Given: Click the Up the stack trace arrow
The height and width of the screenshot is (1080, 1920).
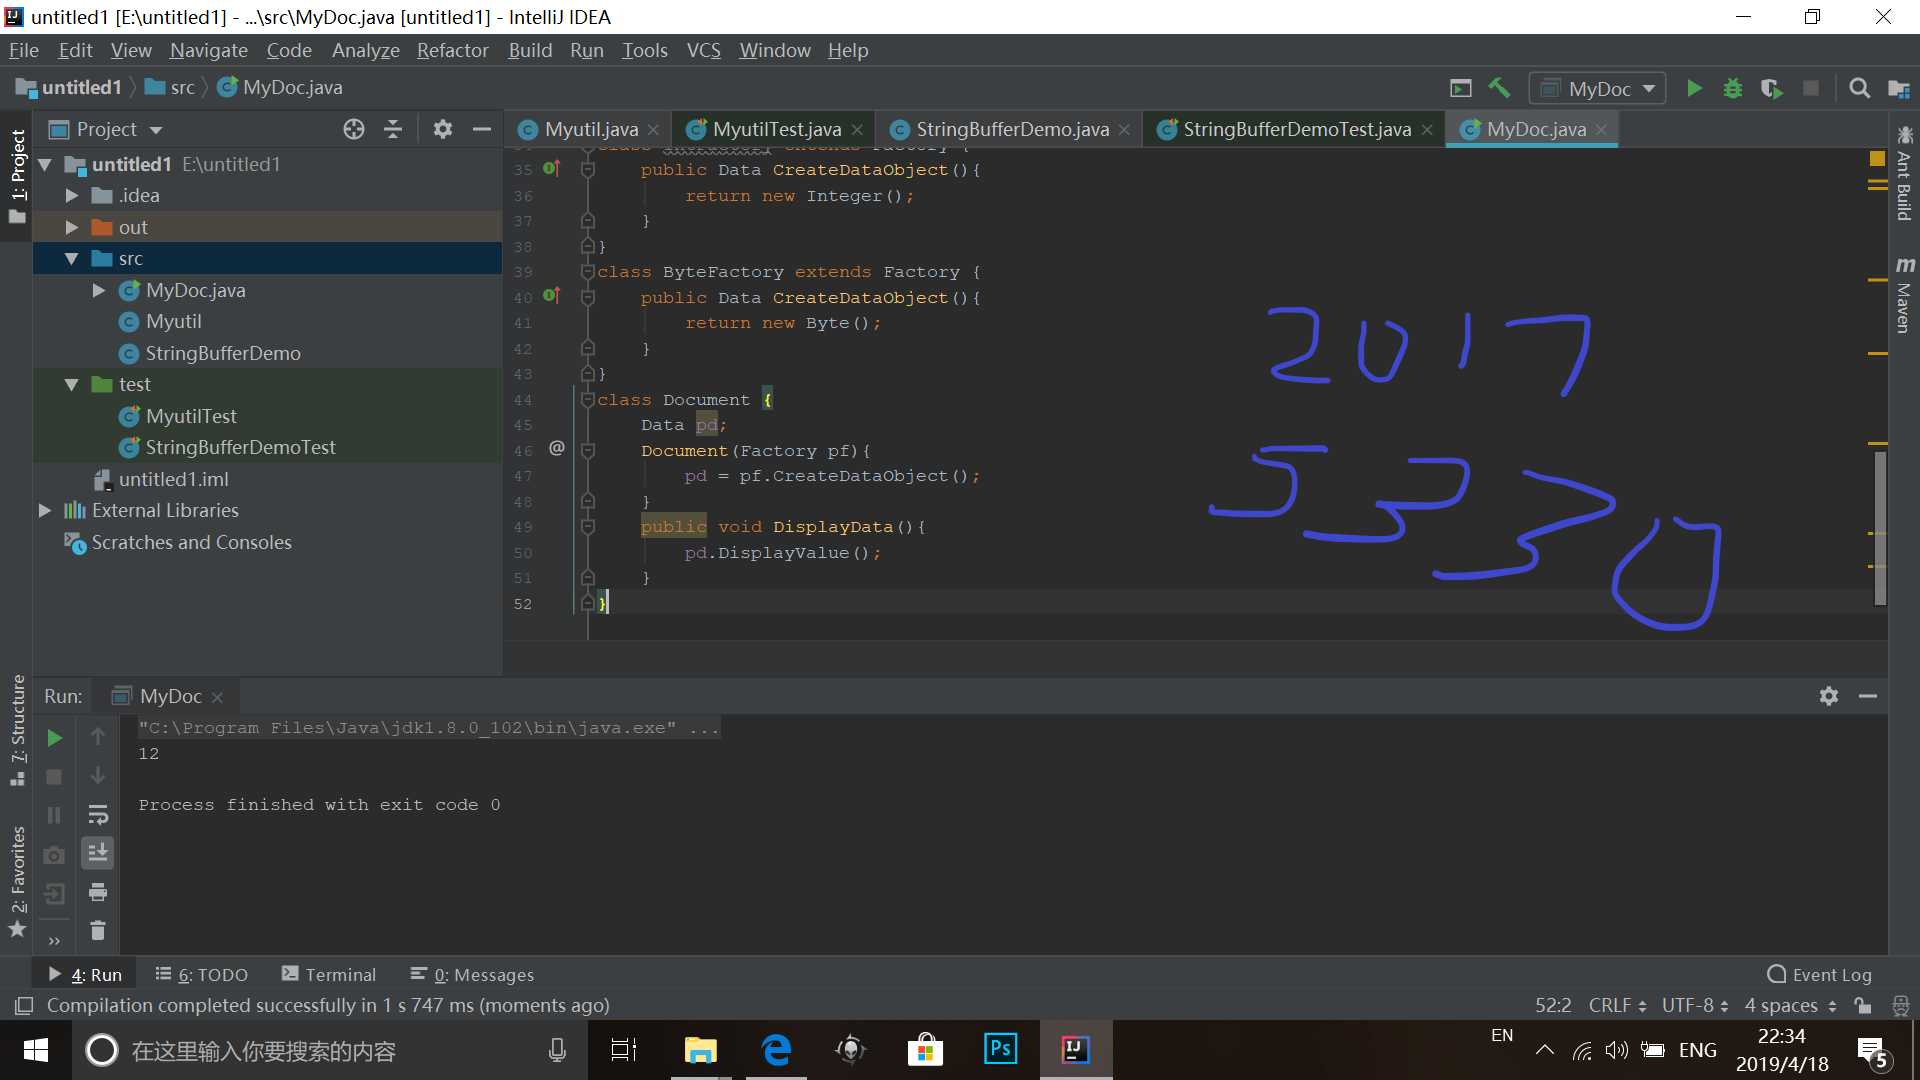Looking at the screenshot, I should click(98, 737).
